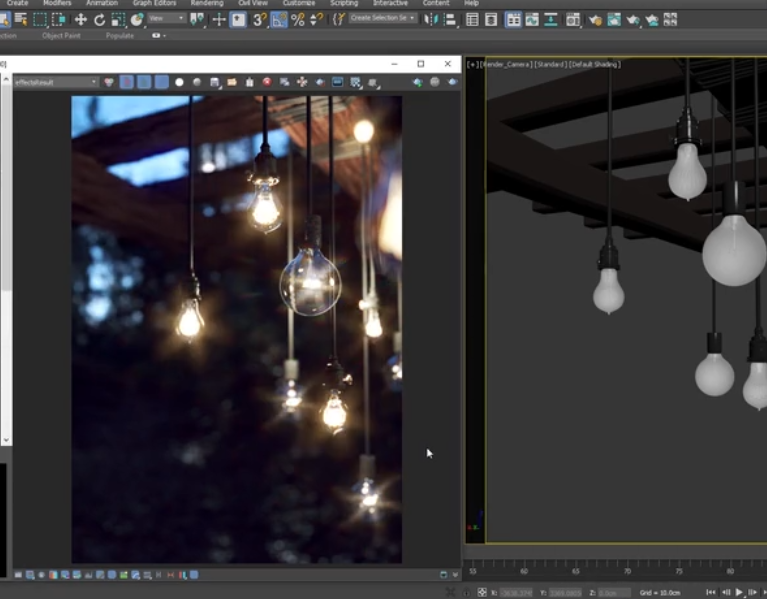Click the Play Animation button
767x599 pixels.
739,592
